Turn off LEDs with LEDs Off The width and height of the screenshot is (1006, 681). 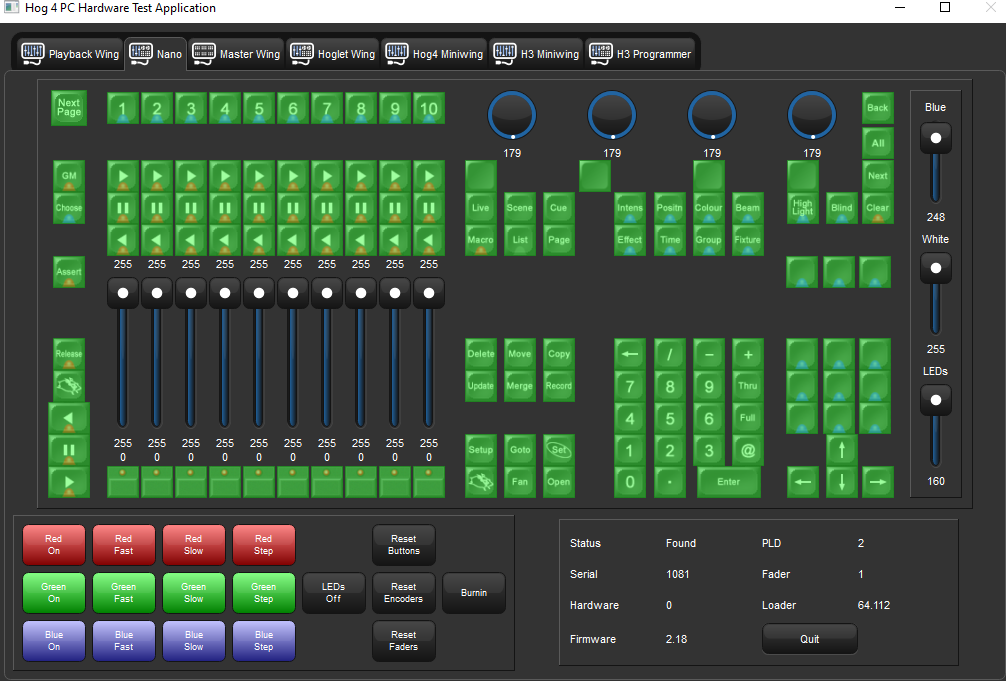click(333, 593)
